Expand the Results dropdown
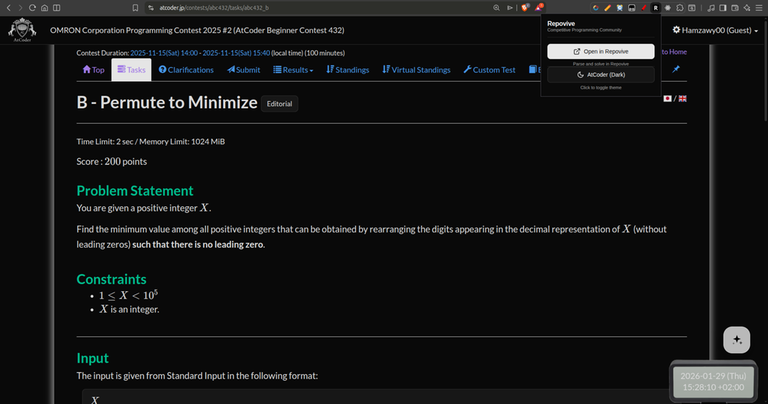Viewport: 768px width, 404px height. [293, 70]
